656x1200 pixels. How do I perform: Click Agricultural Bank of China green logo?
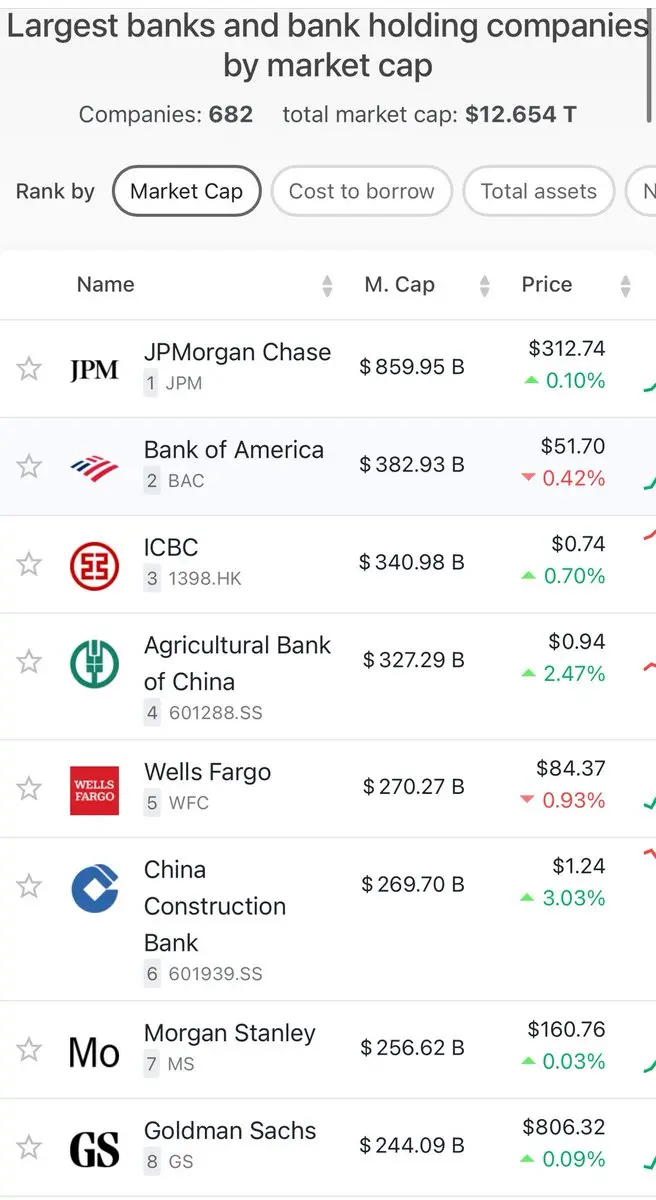coord(94,663)
